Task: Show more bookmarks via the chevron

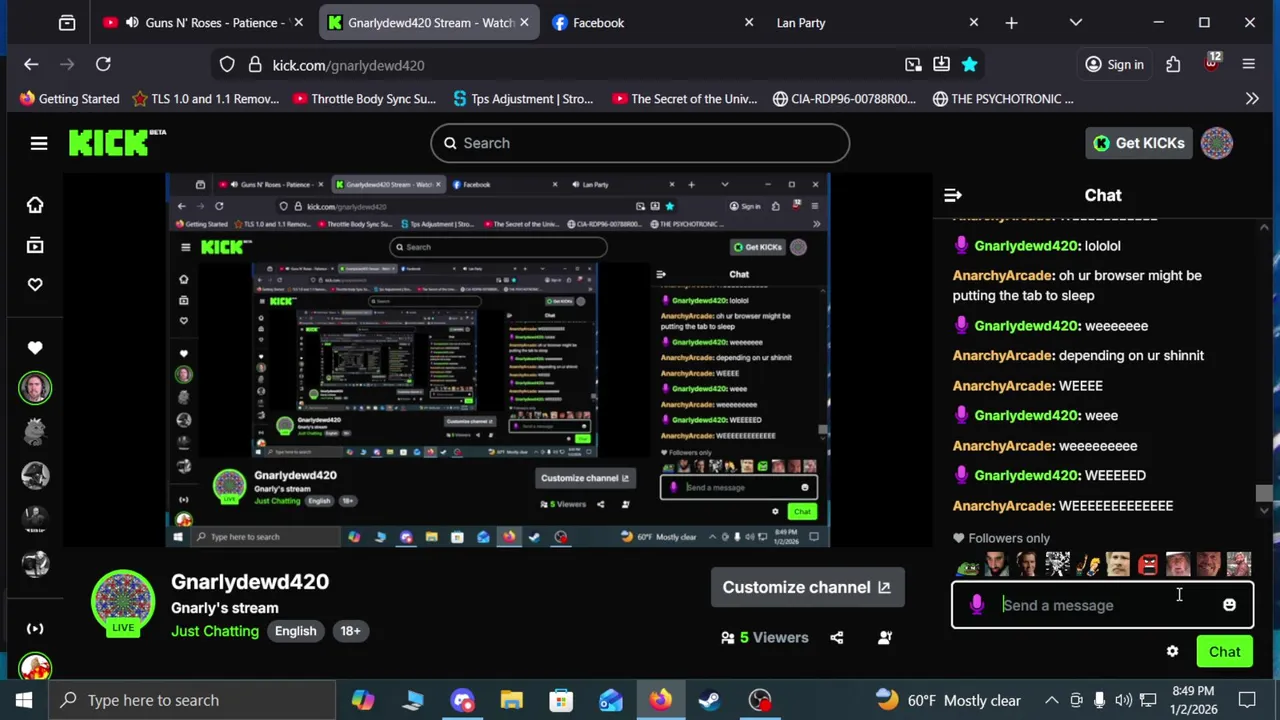Action: coord(1251,98)
